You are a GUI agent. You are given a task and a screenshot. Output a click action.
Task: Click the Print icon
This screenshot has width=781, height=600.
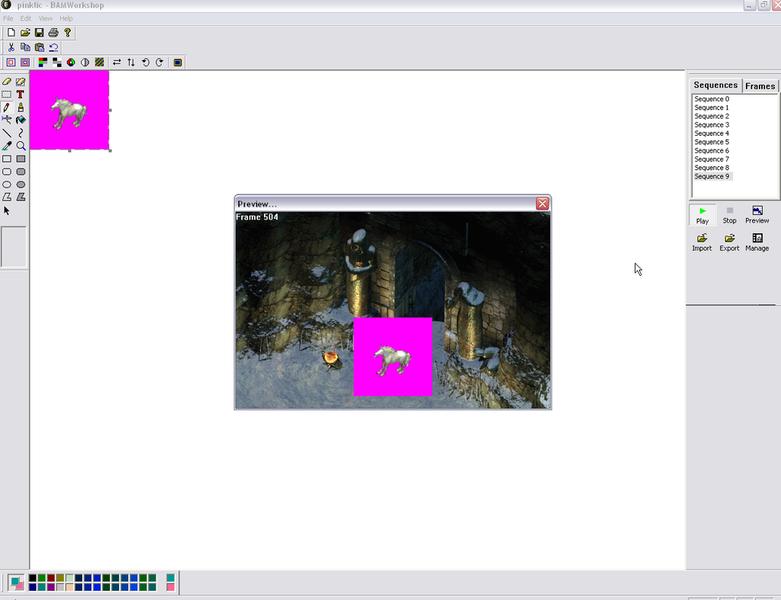click(53, 33)
